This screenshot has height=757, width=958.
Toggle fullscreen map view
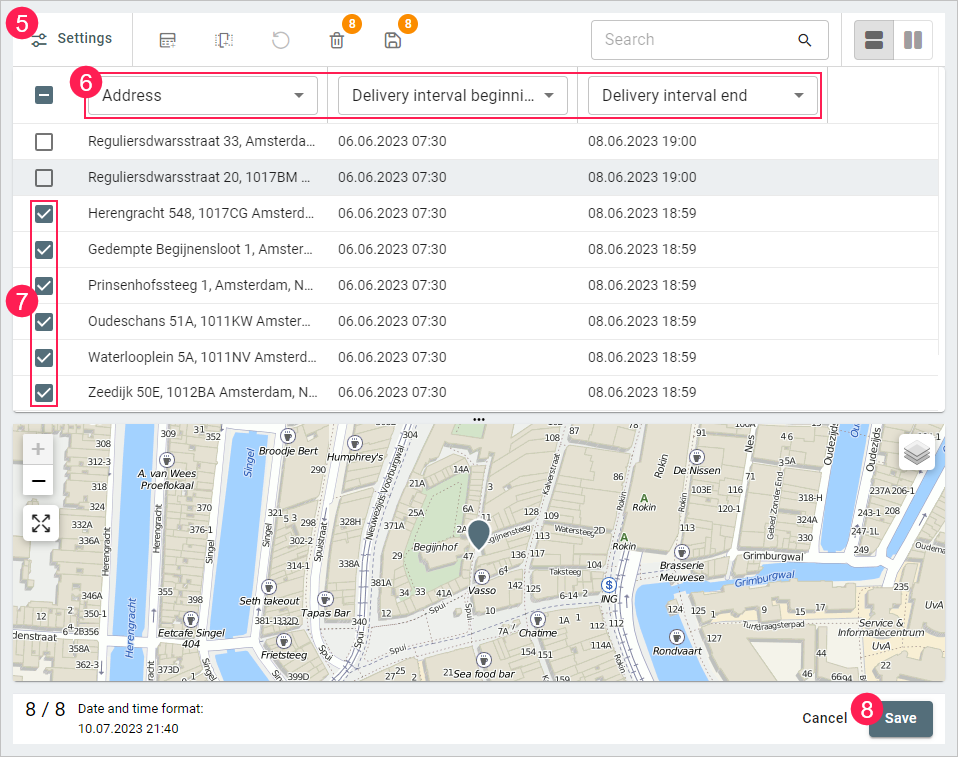click(40, 523)
